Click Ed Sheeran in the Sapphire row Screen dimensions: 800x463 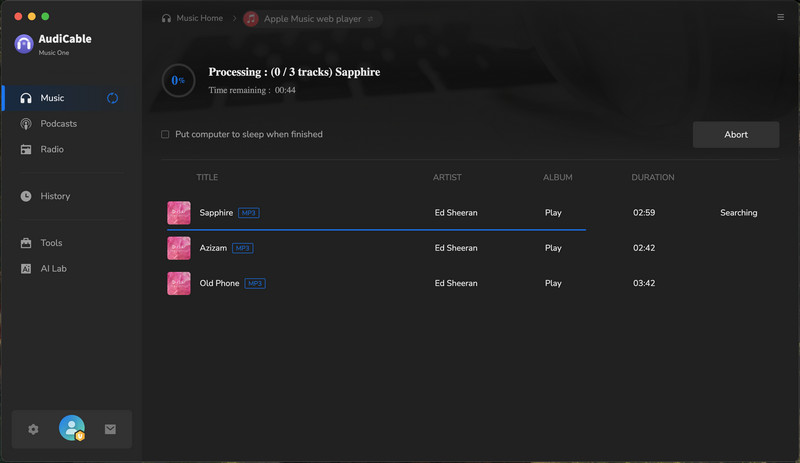tap(456, 213)
